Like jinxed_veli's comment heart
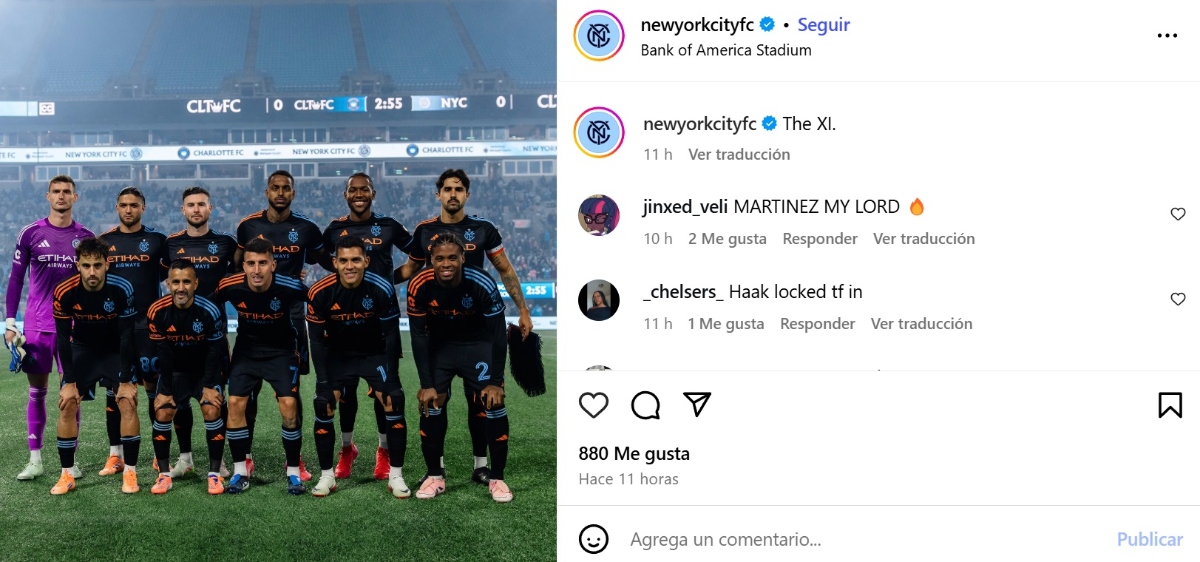This screenshot has height=562, width=1200. (1178, 214)
